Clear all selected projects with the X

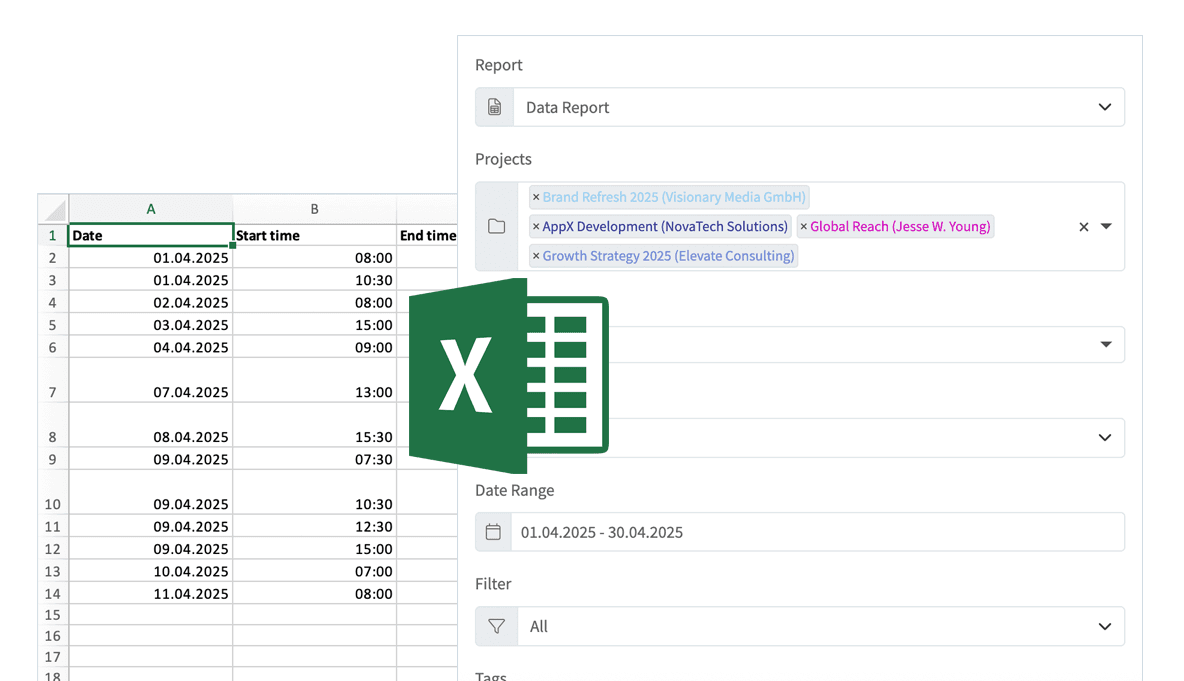tap(1084, 226)
